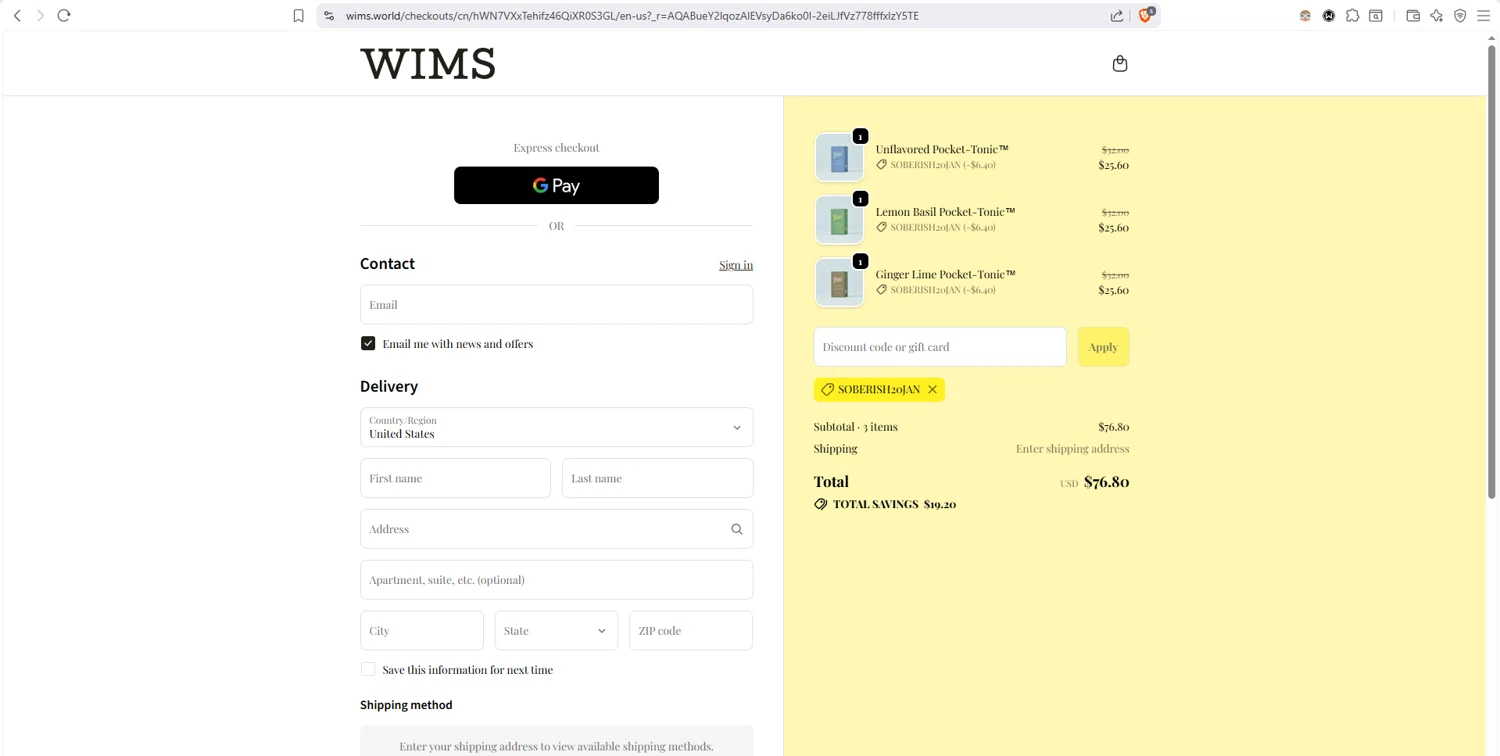Open the Country/Region dropdown

[x=556, y=427]
